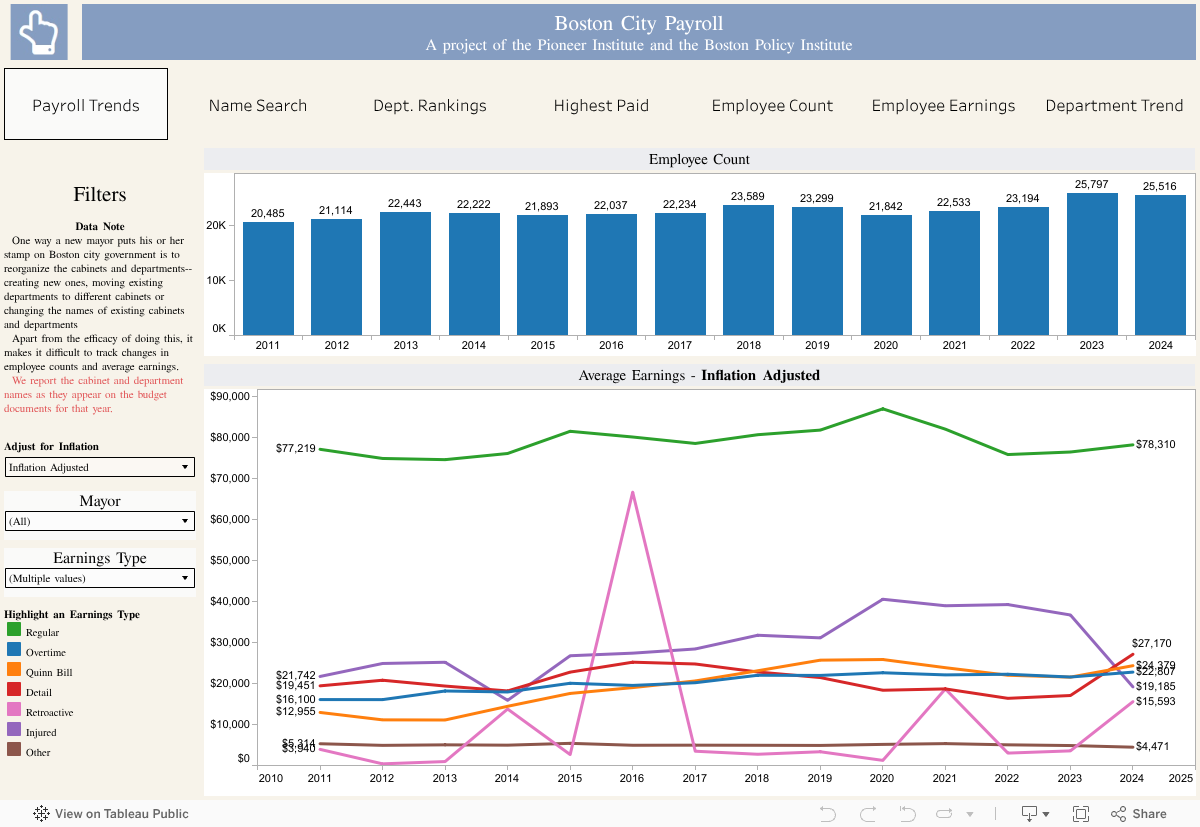Select the 2023 employee count bar
This screenshot has height=827, width=1200.
[1092, 264]
